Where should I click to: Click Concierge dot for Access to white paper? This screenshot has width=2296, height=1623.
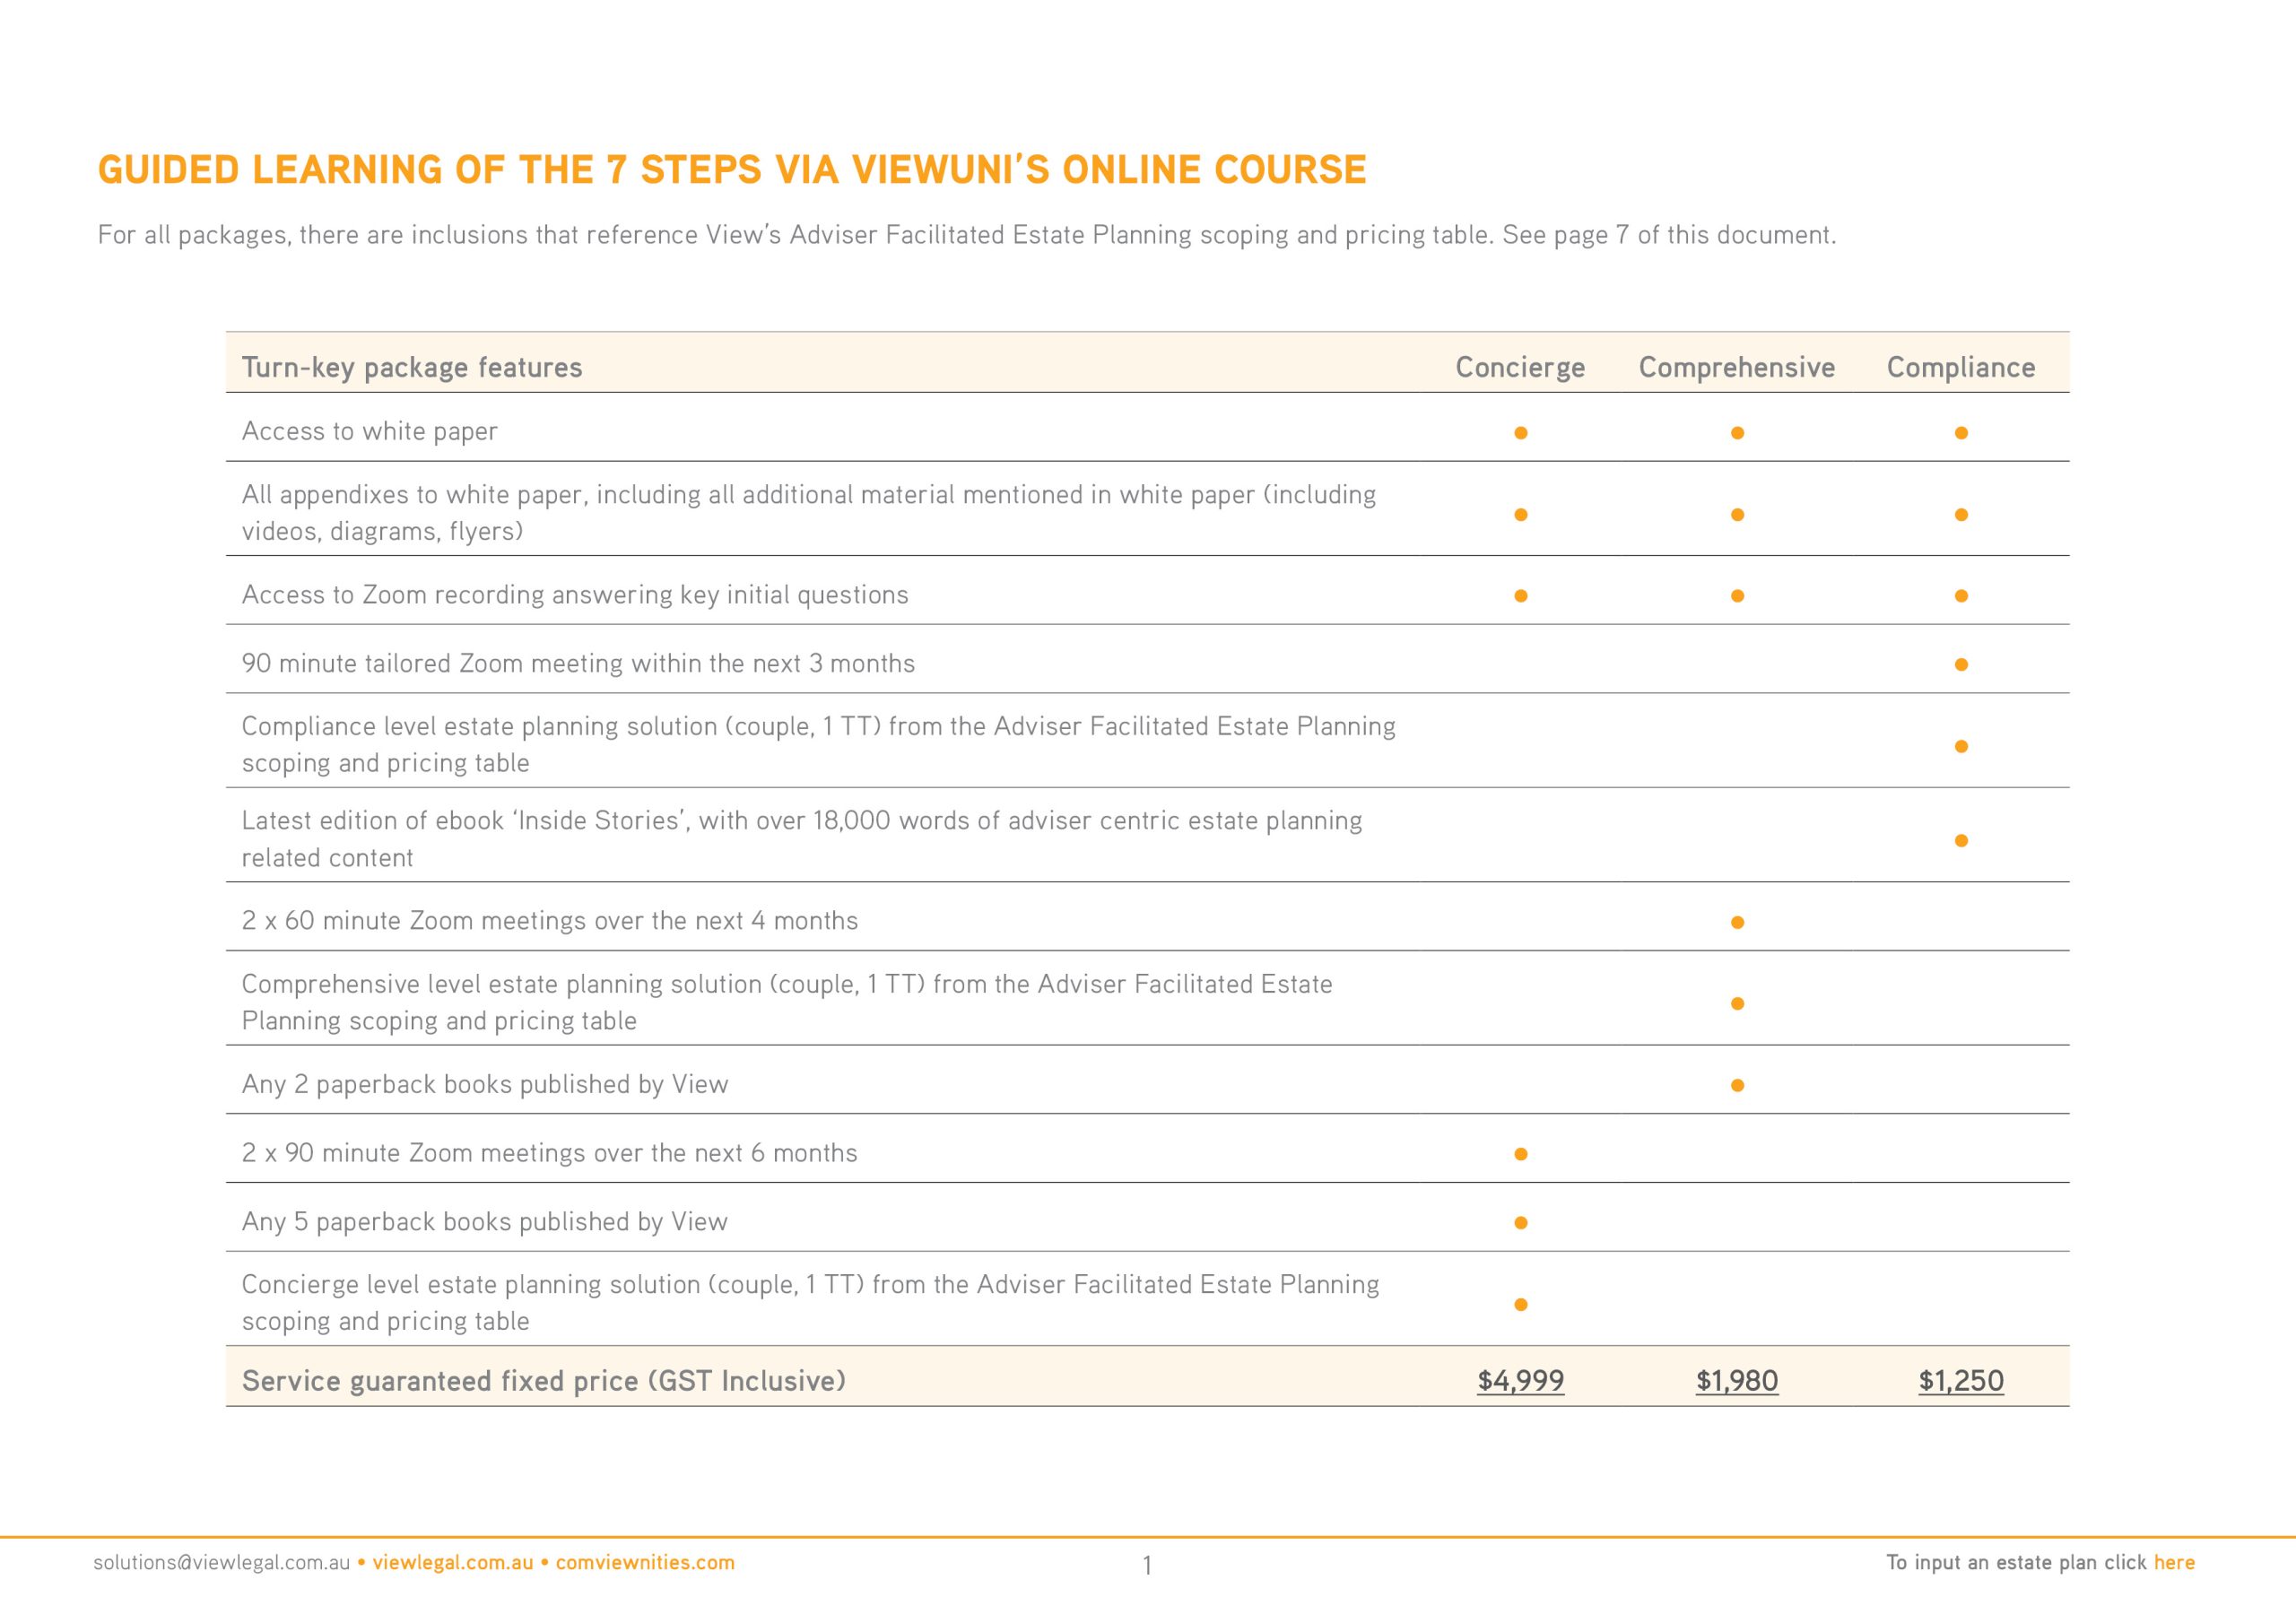coord(1520,433)
